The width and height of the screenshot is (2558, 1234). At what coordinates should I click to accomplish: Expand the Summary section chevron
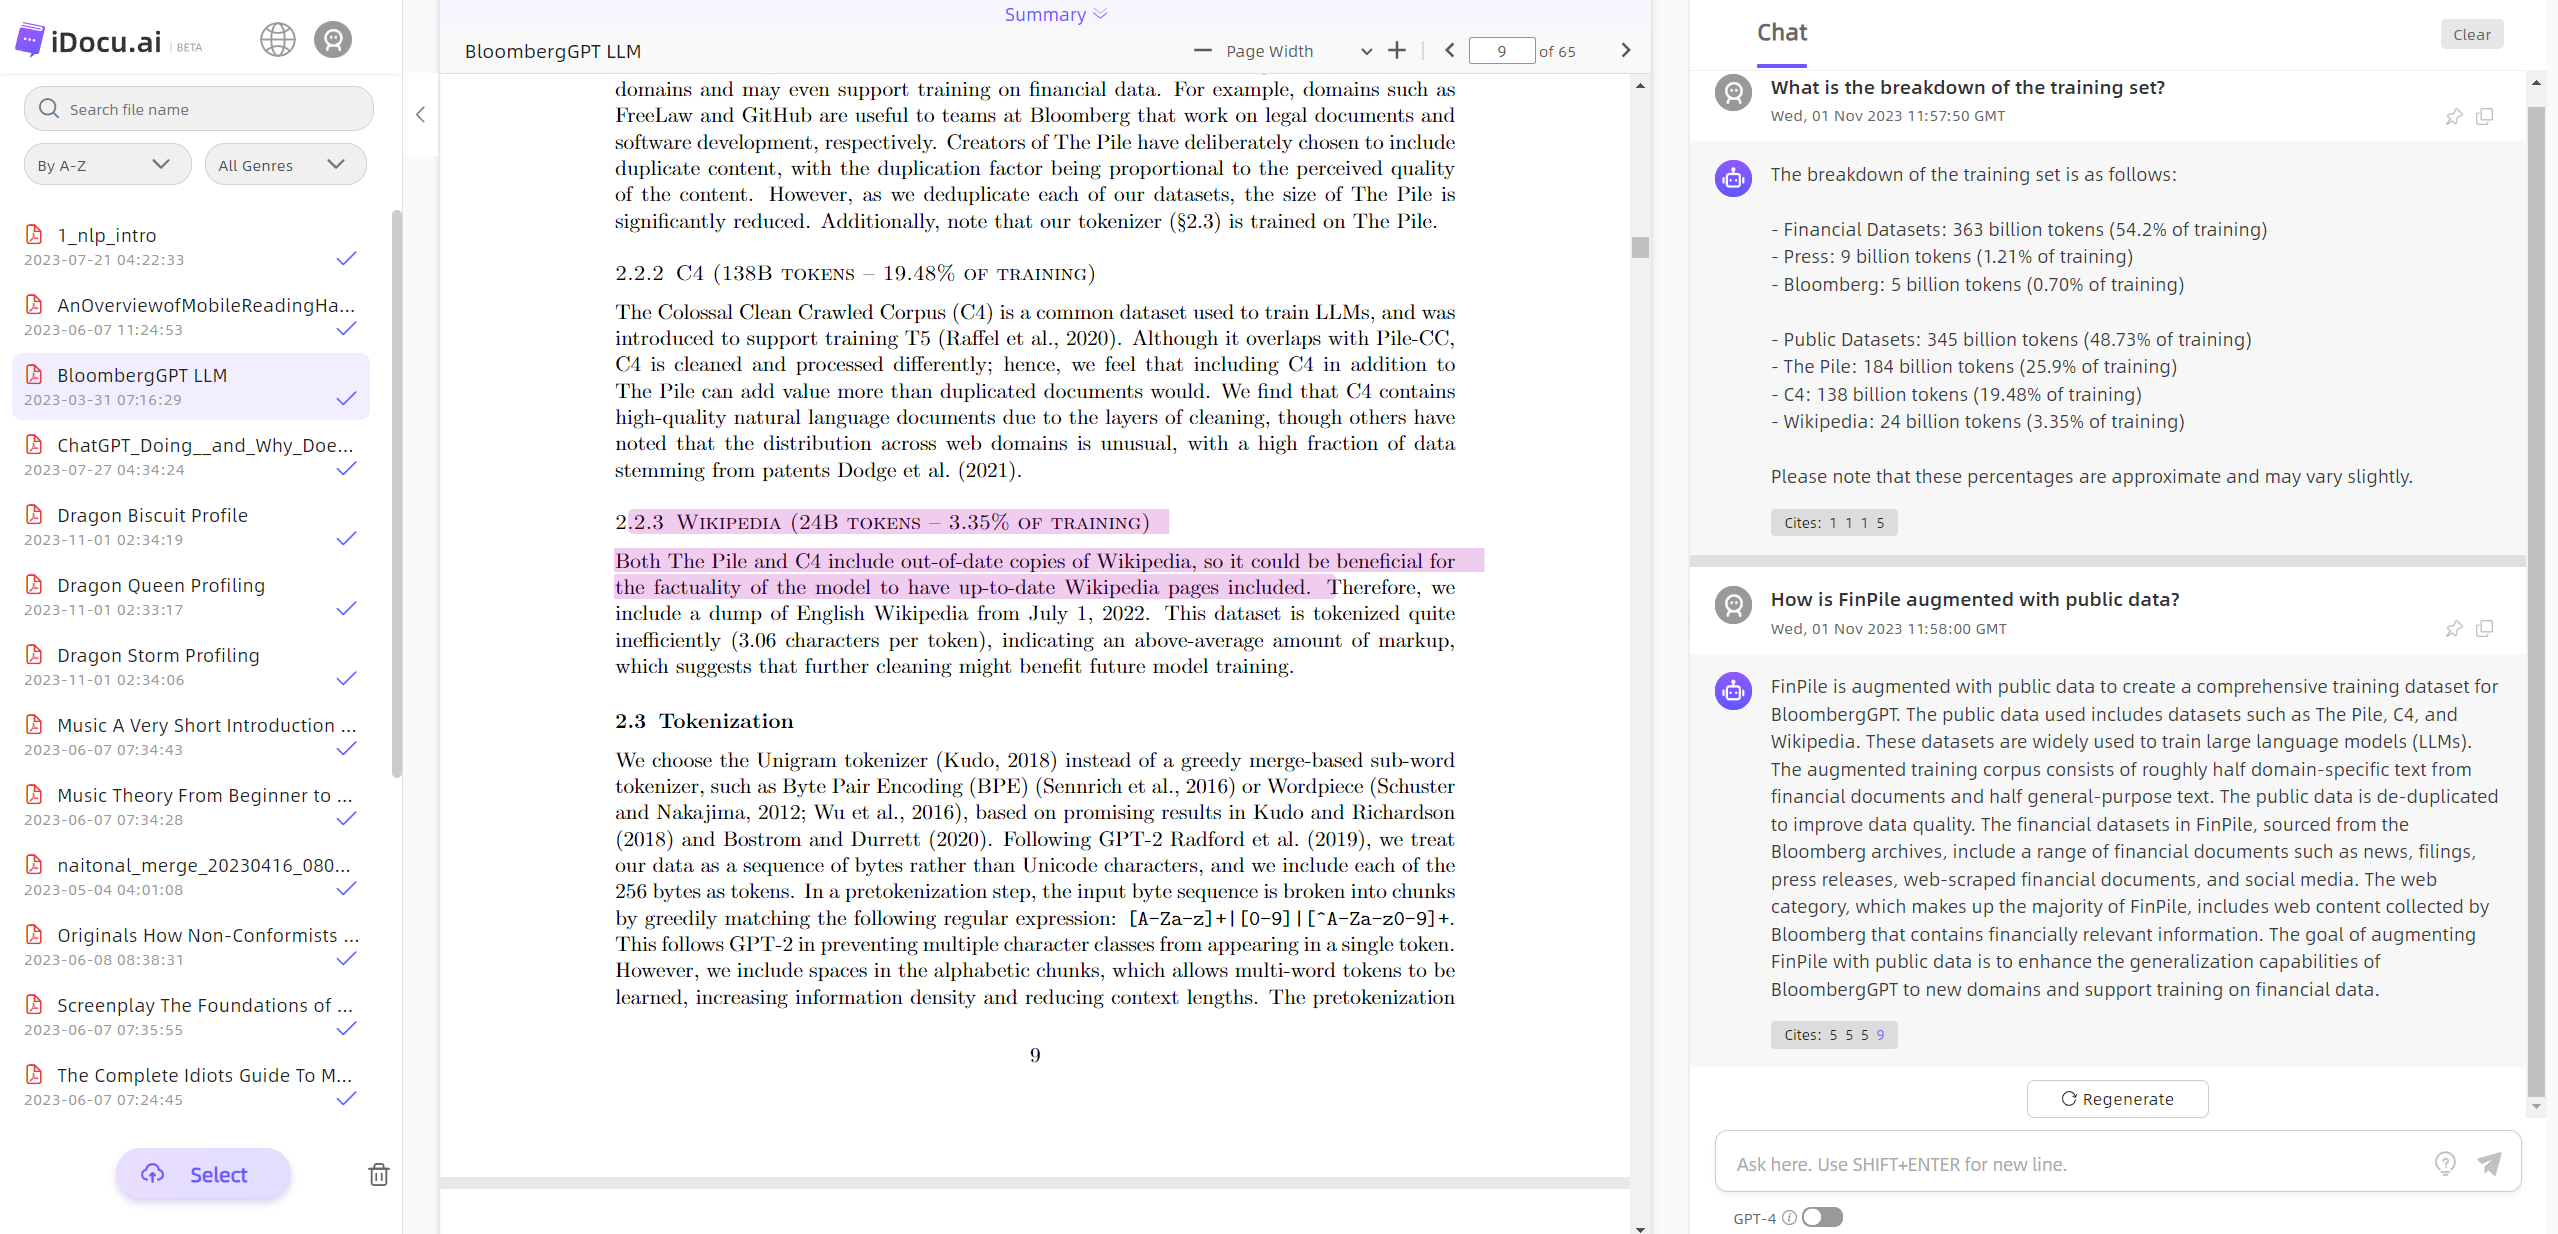[x=1101, y=14]
